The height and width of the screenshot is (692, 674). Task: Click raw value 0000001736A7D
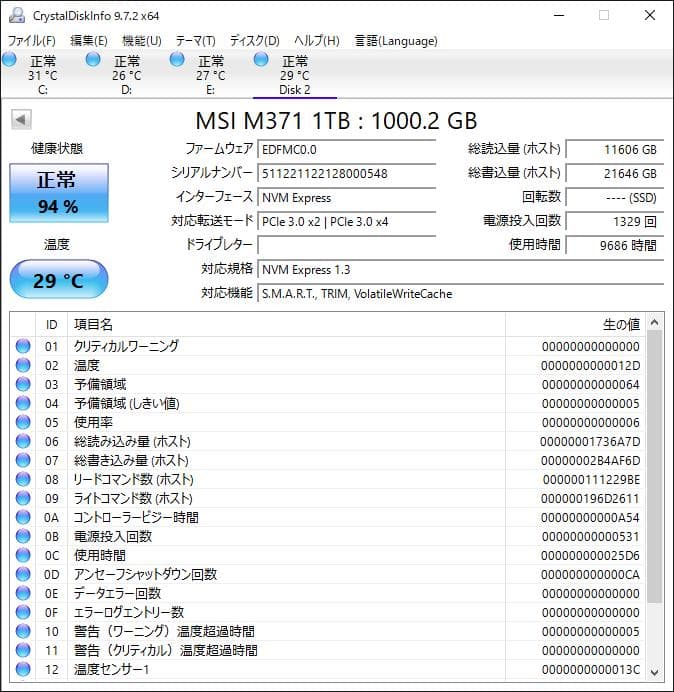590,442
